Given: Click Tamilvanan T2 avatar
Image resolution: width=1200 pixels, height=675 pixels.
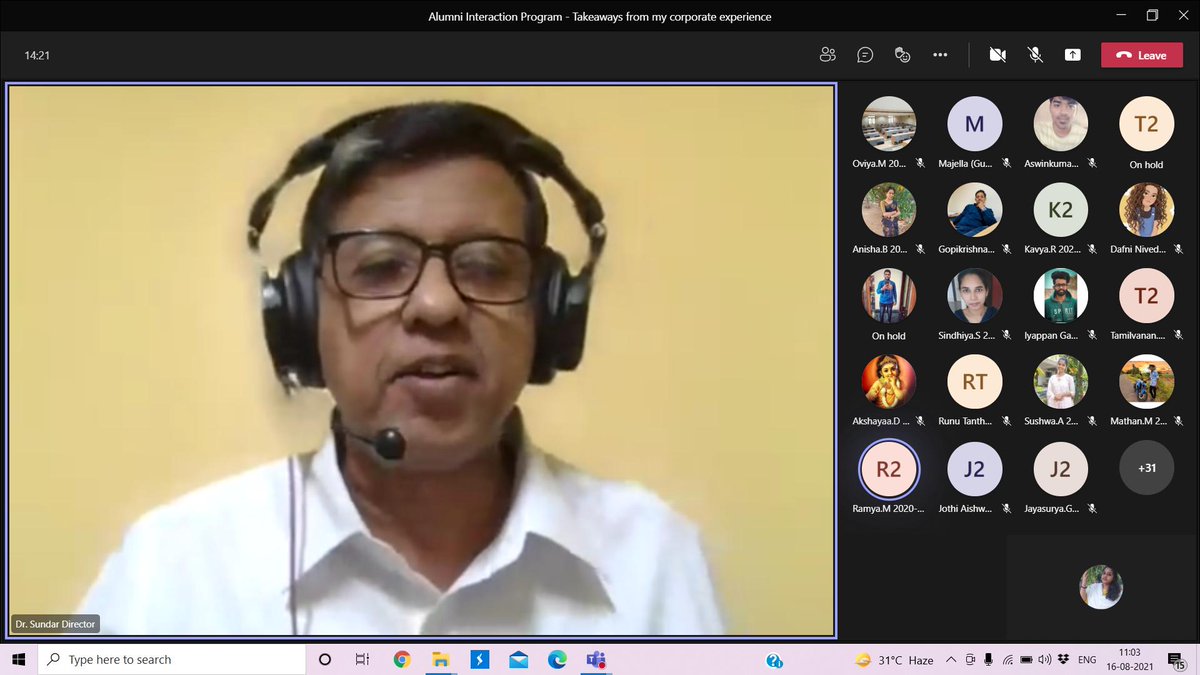Looking at the screenshot, I should coord(1146,296).
